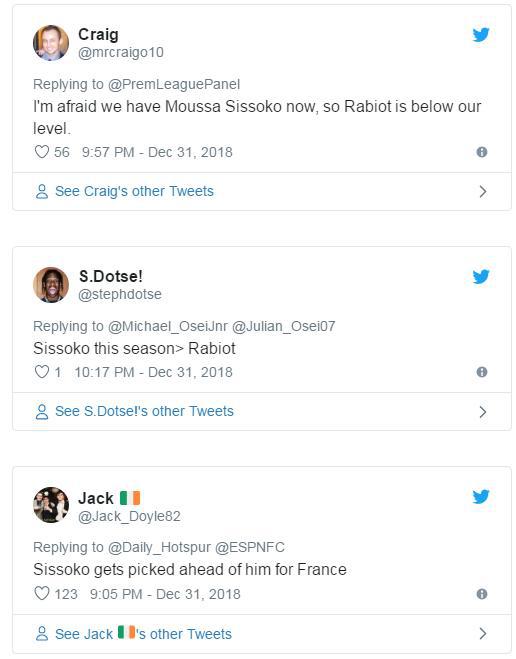Open the 9:57 PM - Dec 31, 2018 timestamp
This screenshot has width=516, height=659.
[157, 152]
